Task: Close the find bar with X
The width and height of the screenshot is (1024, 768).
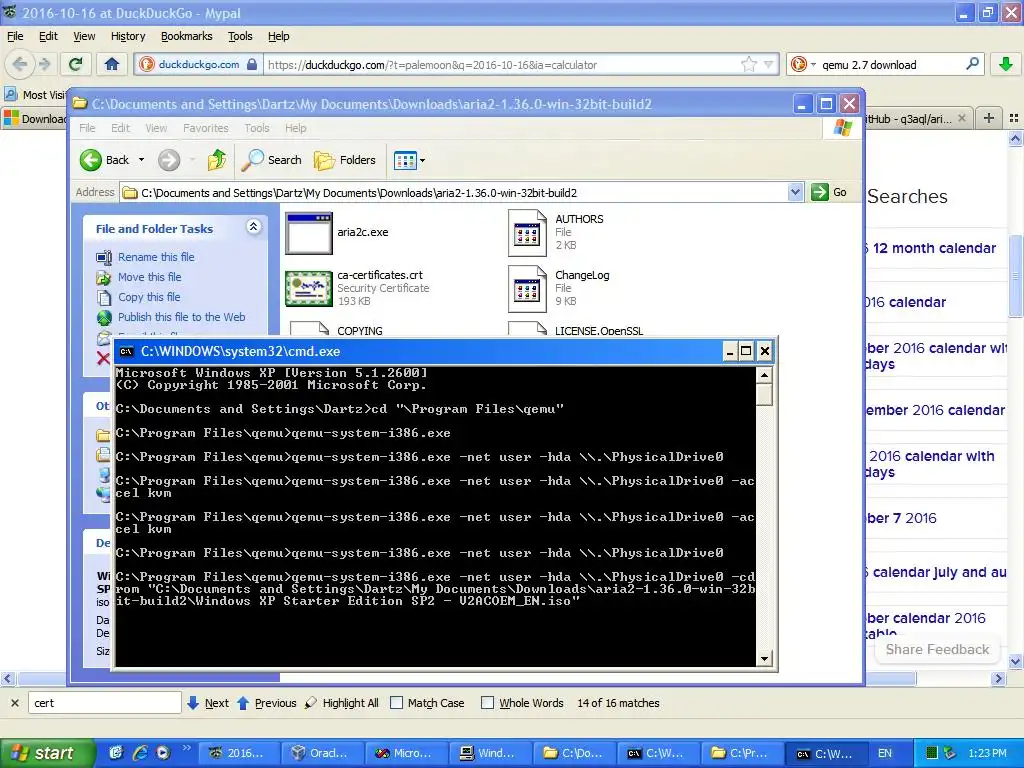Action: [14, 703]
